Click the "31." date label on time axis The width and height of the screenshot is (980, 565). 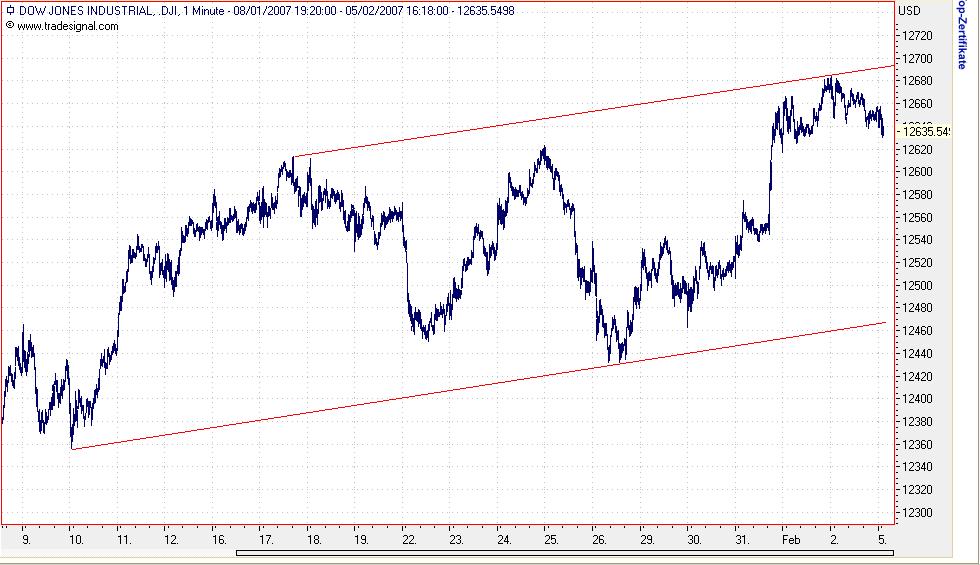pos(742,539)
